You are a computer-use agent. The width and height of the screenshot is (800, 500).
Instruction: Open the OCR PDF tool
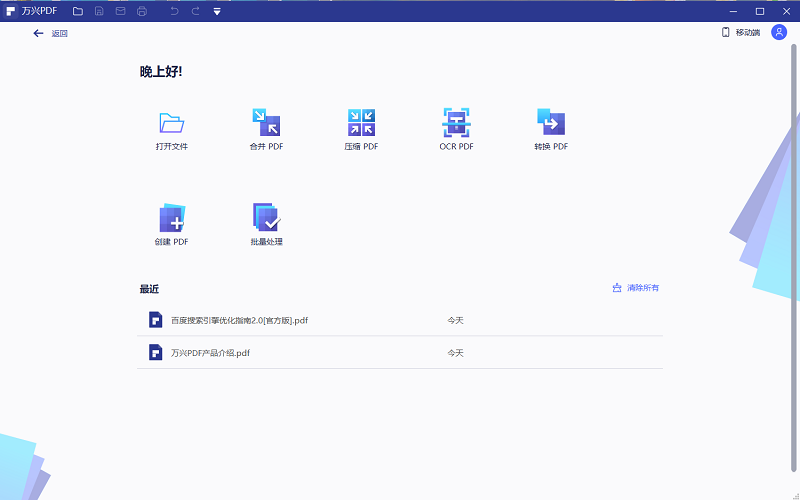pyautogui.click(x=456, y=122)
